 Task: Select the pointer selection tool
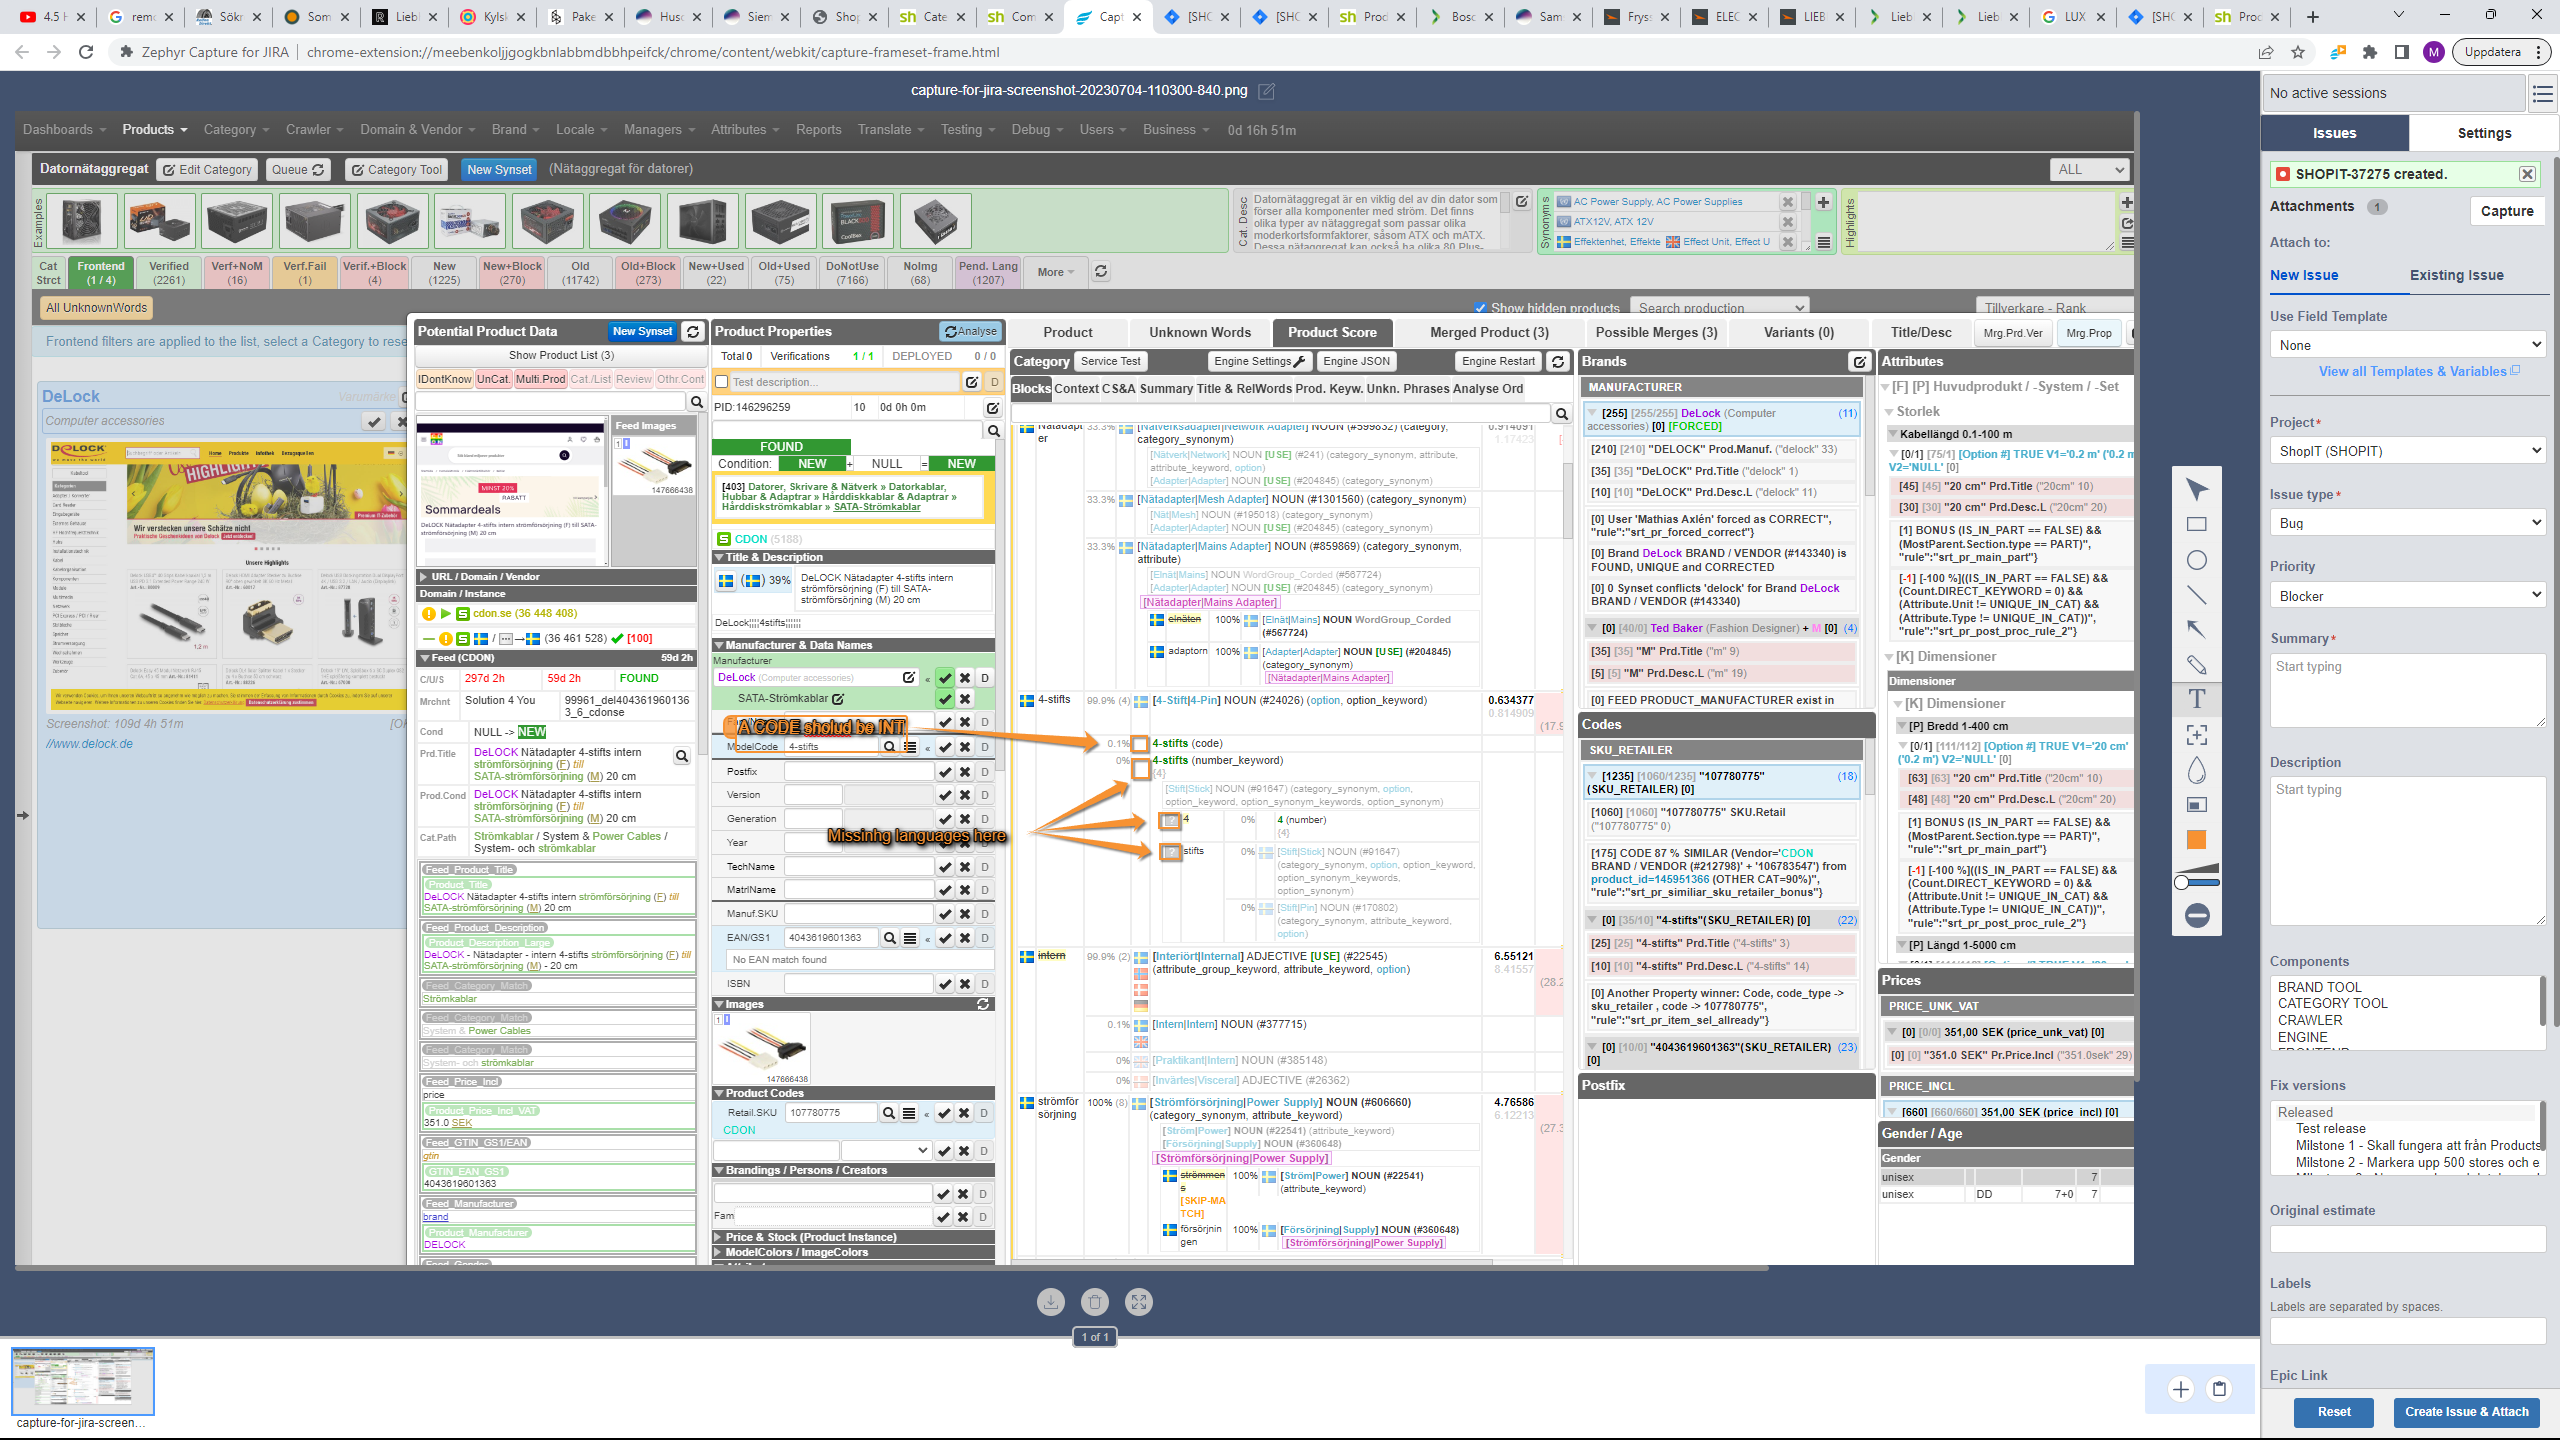(2196, 489)
